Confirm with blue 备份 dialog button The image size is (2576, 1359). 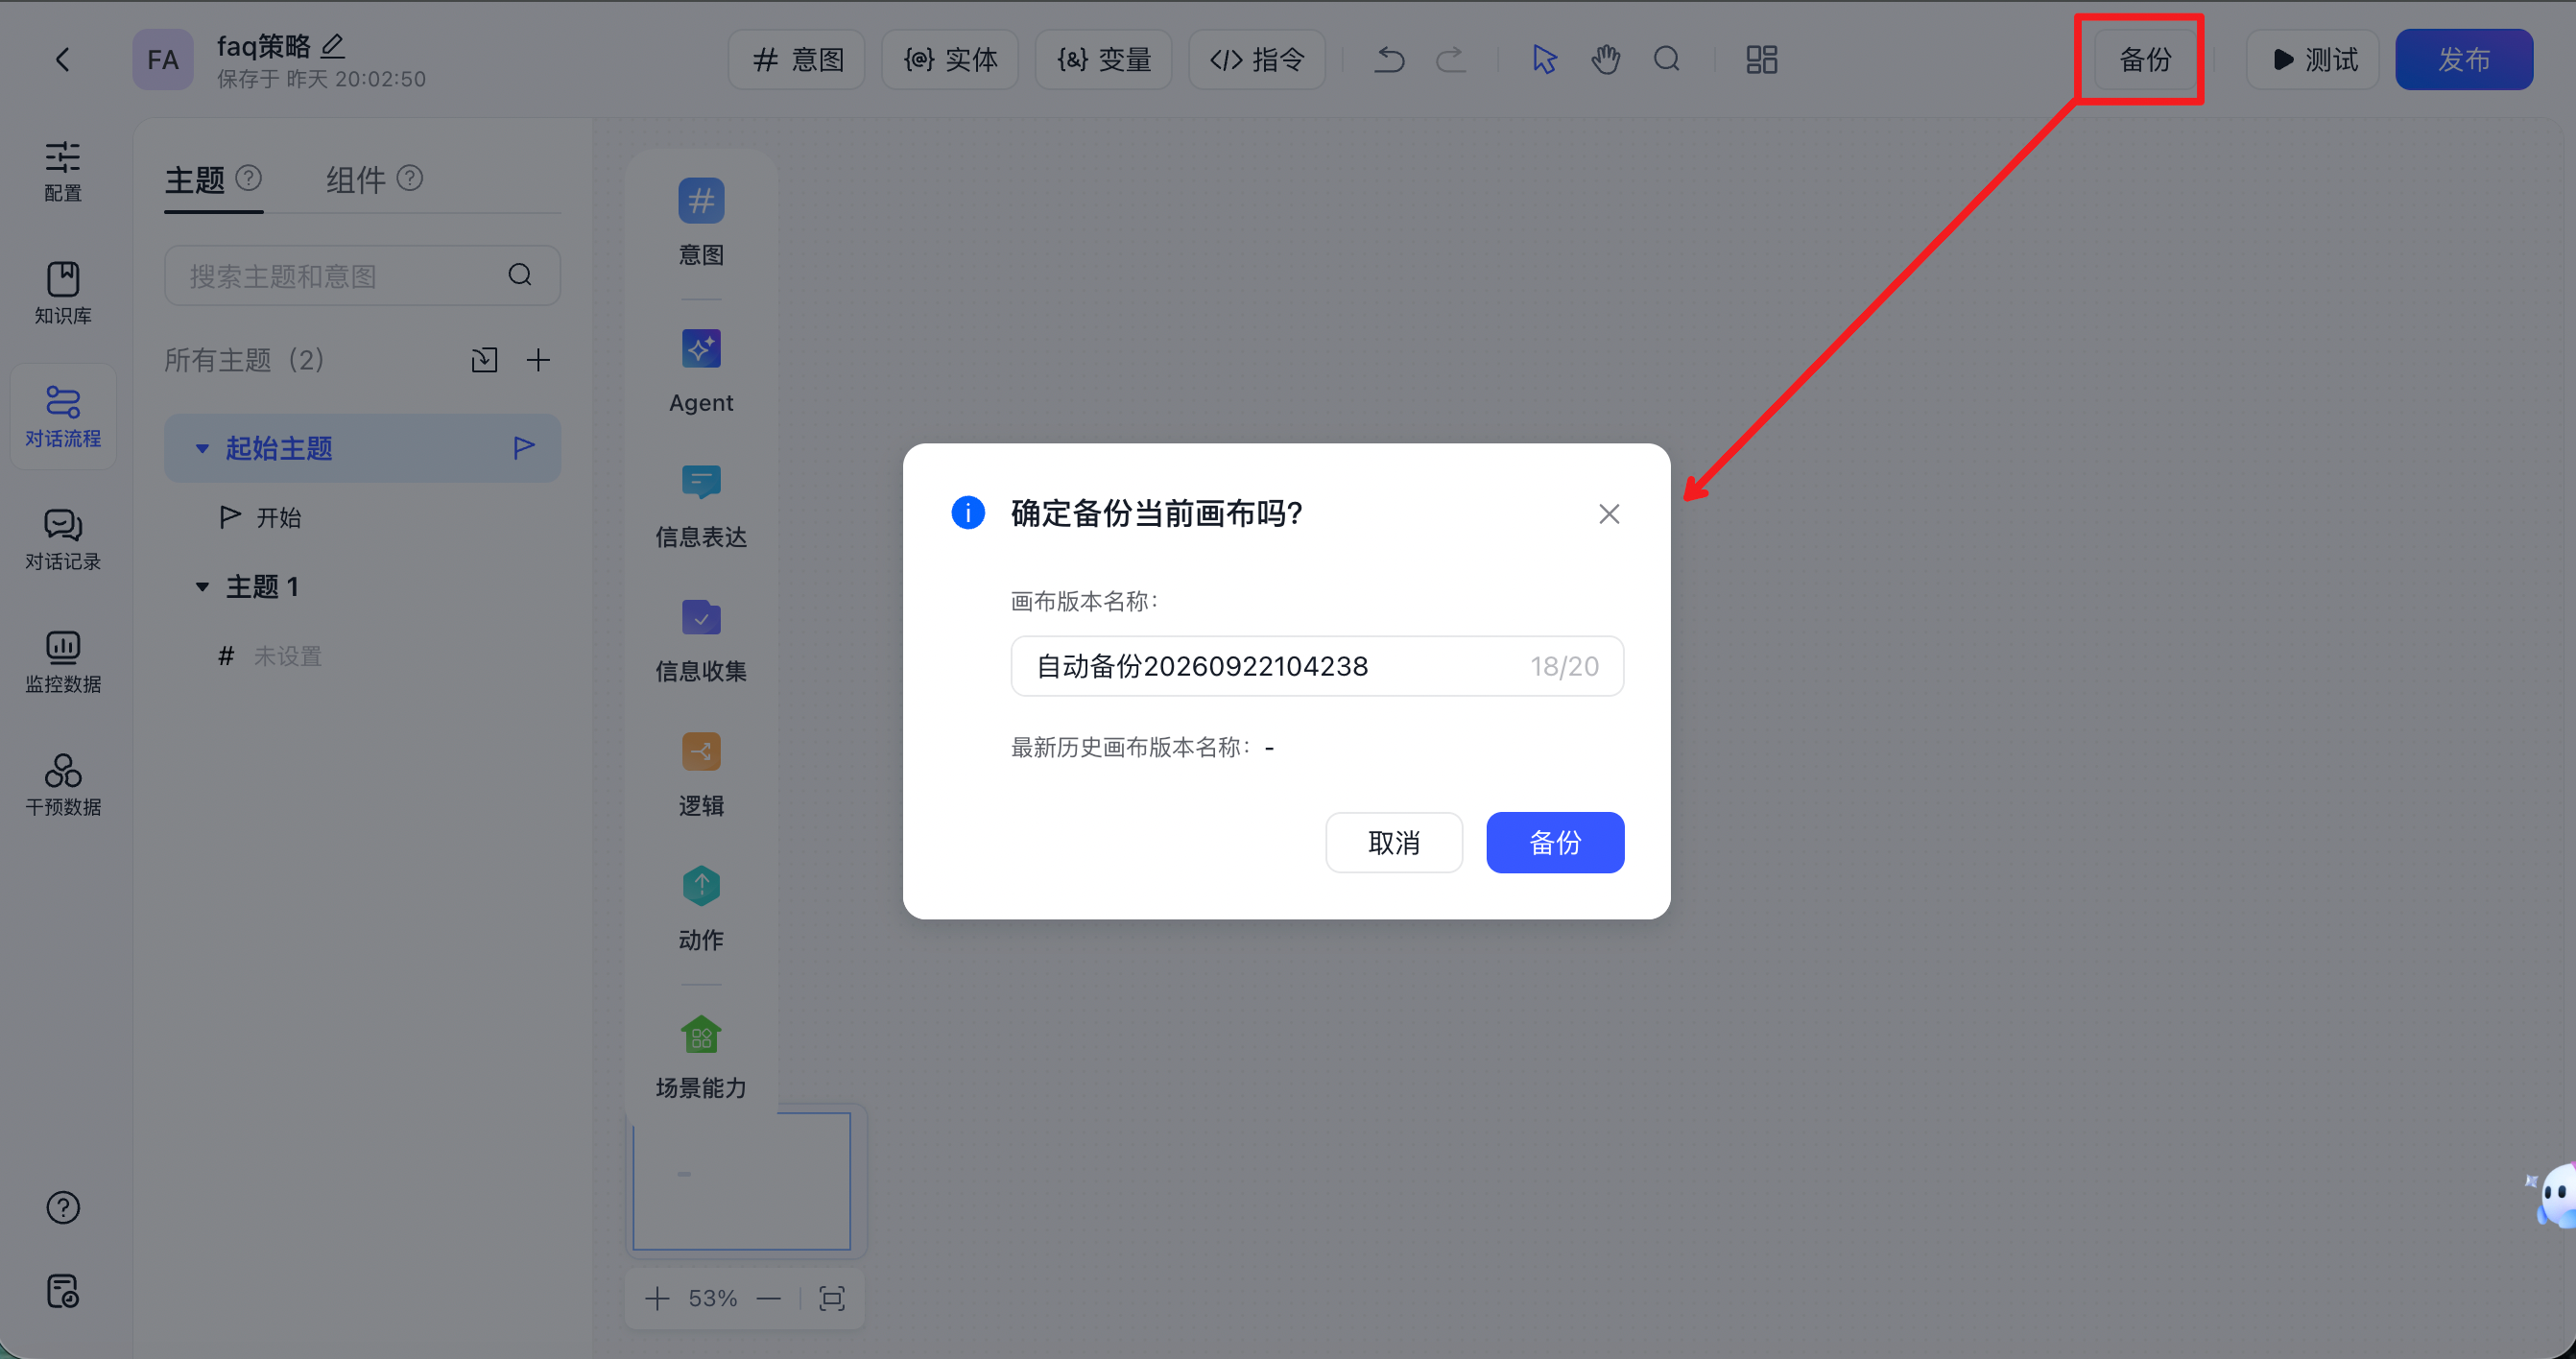coord(1555,843)
